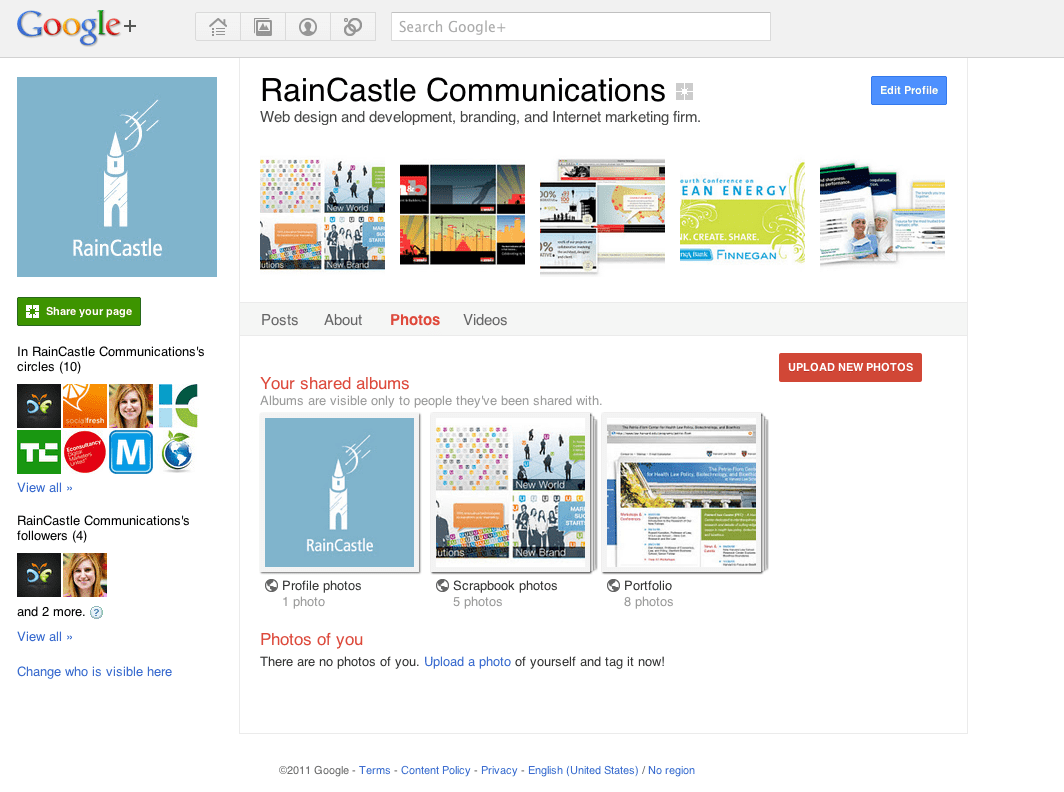Click the Edit Profile button

click(909, 90)
